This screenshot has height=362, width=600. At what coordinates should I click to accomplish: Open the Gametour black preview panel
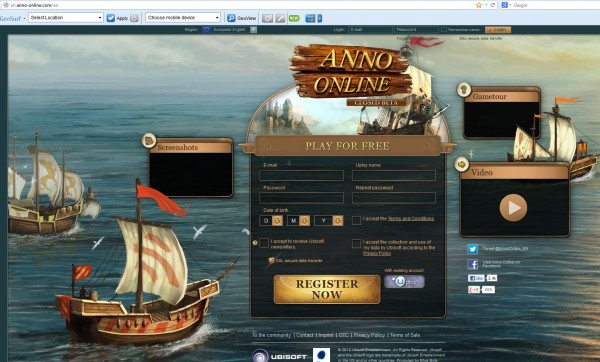(502, 119)
